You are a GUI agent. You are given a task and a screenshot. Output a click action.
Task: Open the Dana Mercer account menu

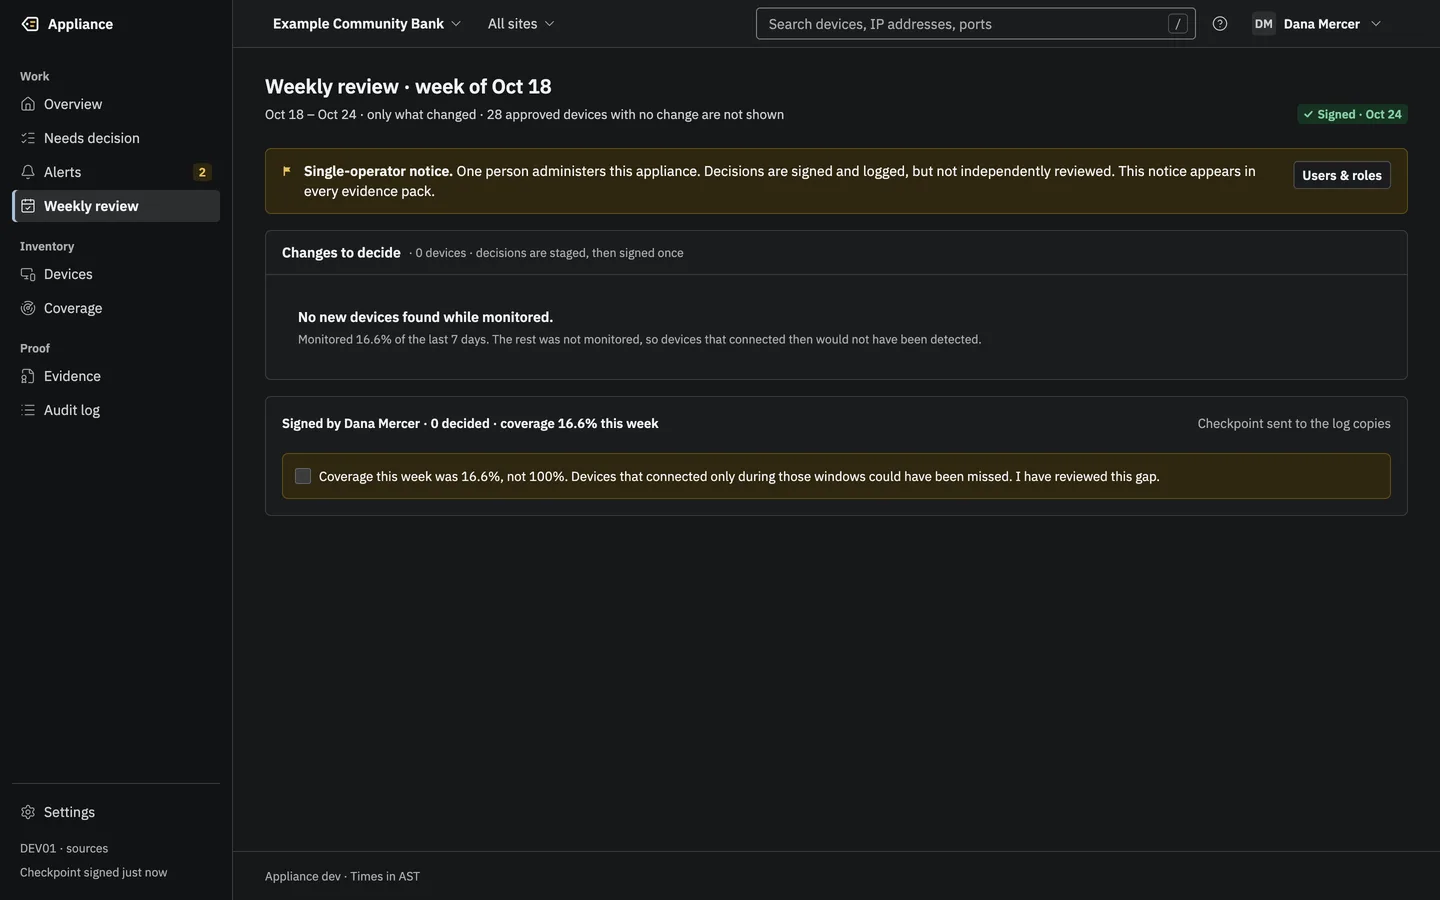coord(1317,24)
